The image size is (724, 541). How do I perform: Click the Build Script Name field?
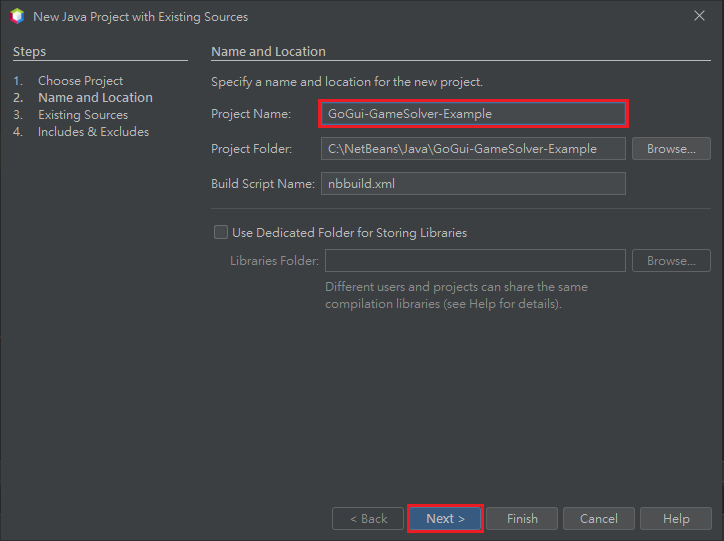point(473,184)
